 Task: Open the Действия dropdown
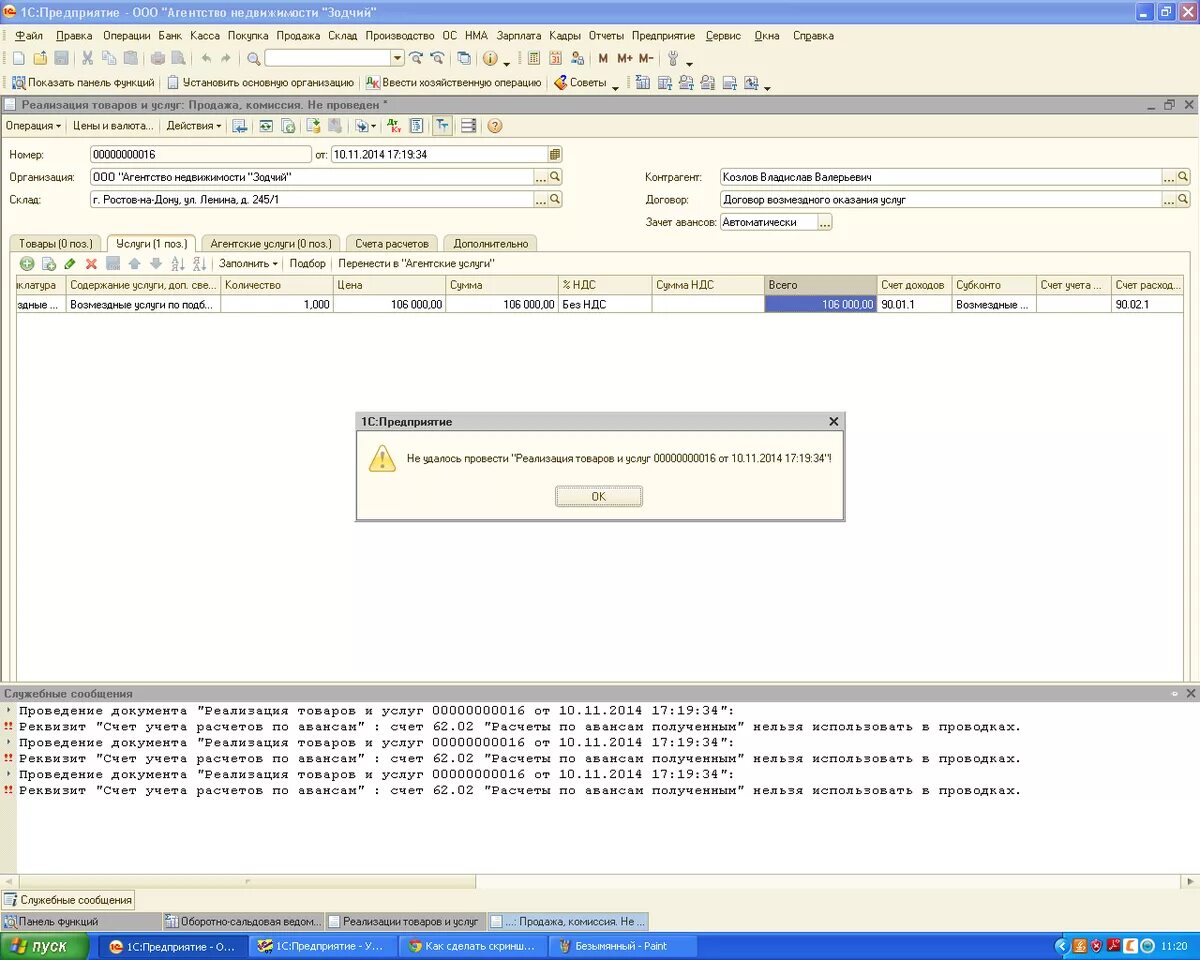point(194,126)
